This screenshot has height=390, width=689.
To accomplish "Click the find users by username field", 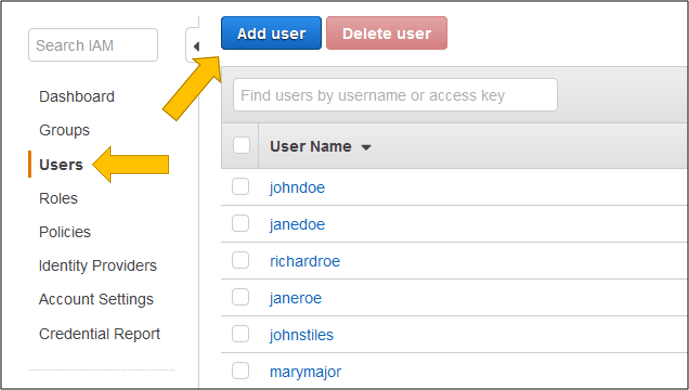I will click(395, 95).
